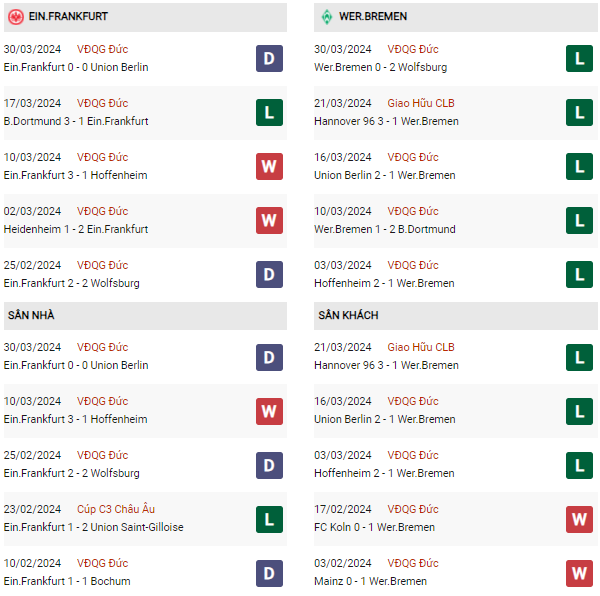600x596 pixels.
Task: Open Heidenheim 1 - 2 Ein.Frankfurt match
Action: pos(76,229)
